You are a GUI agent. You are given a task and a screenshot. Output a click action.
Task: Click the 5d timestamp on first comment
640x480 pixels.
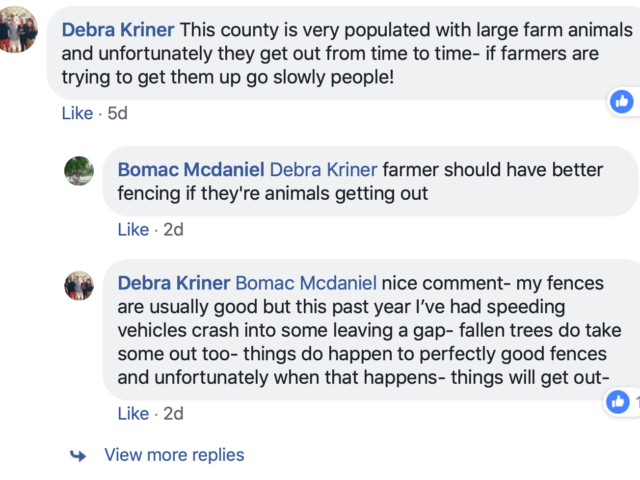tap(118, 113)
